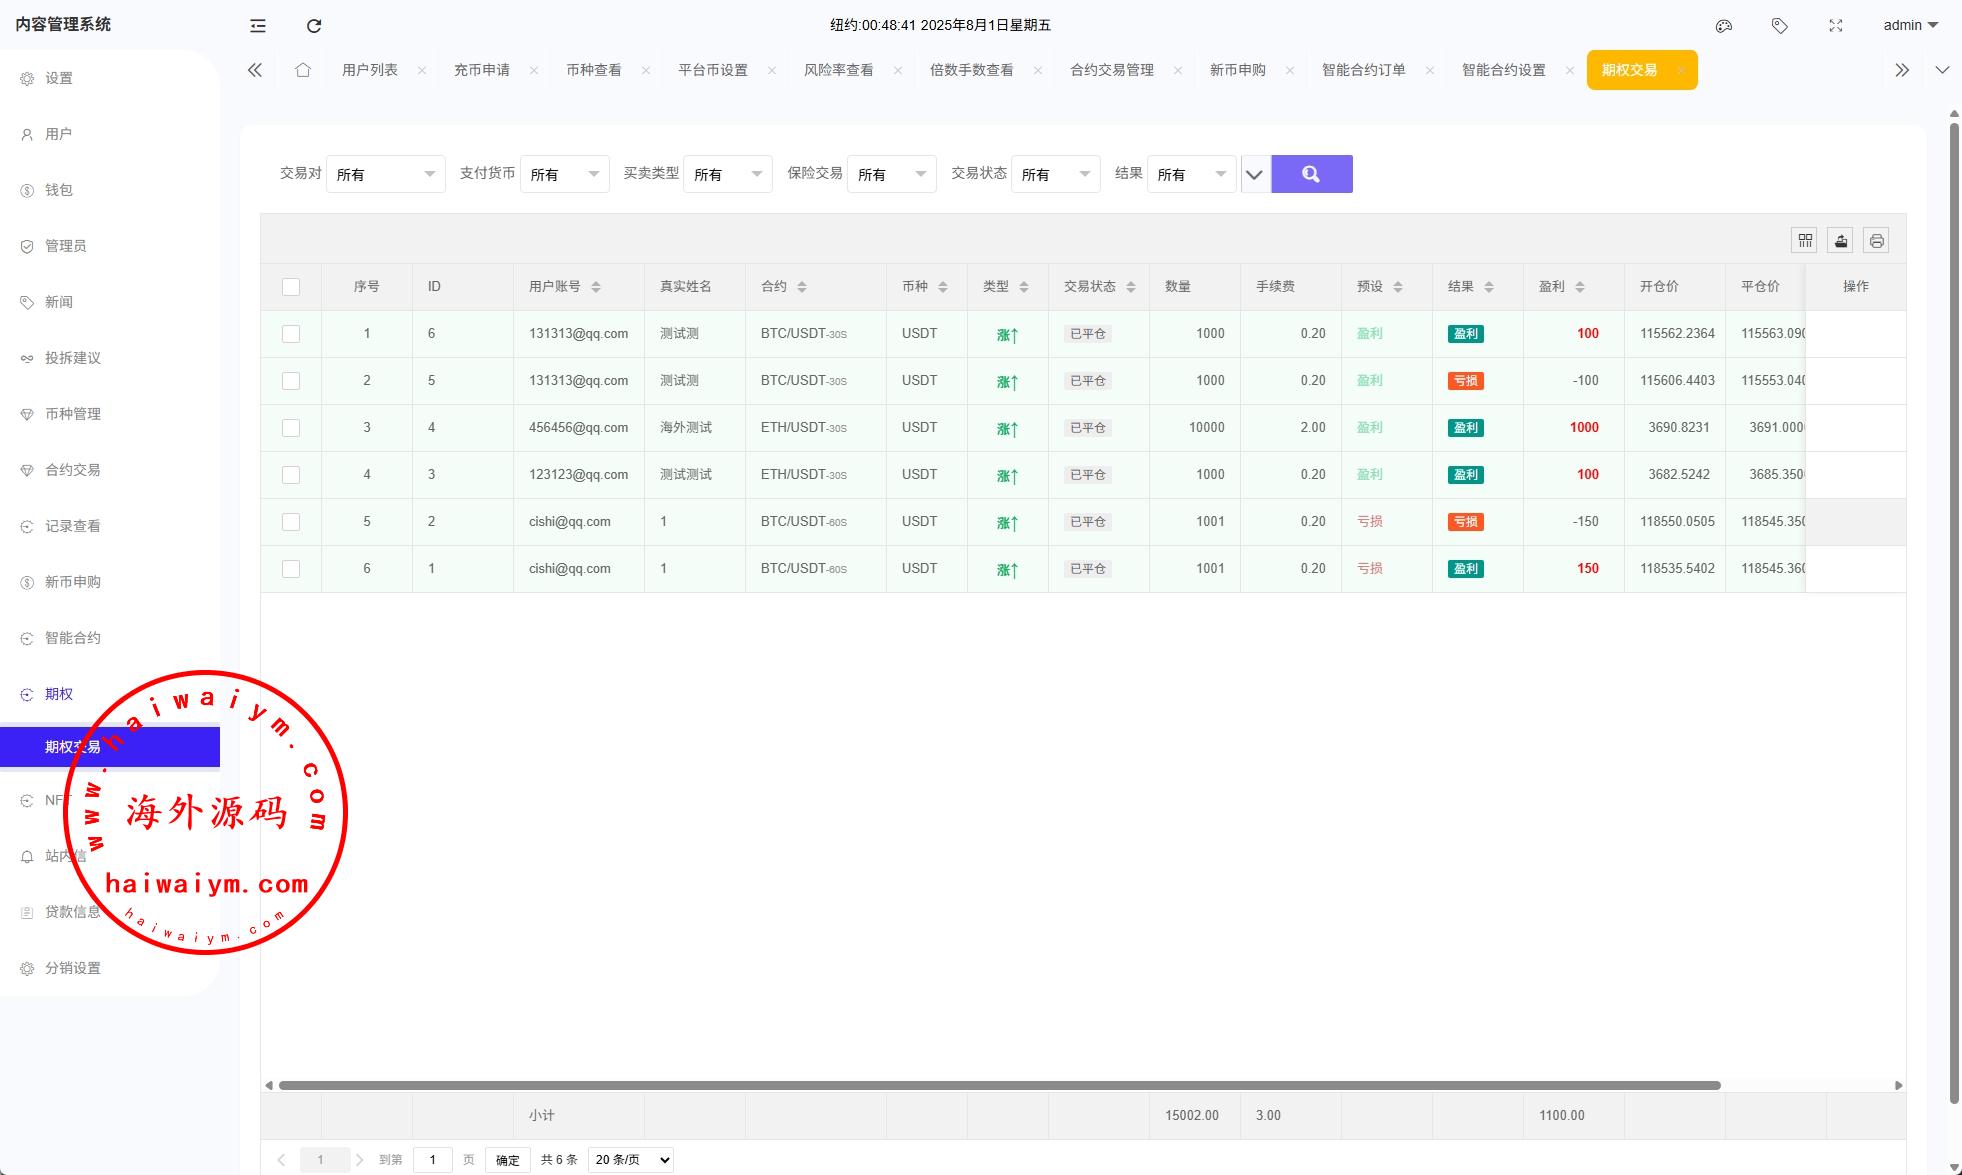Toggle fullscreen mode icon
The height and width of the screenshot is (1175, 1962).
point(1836,26)
